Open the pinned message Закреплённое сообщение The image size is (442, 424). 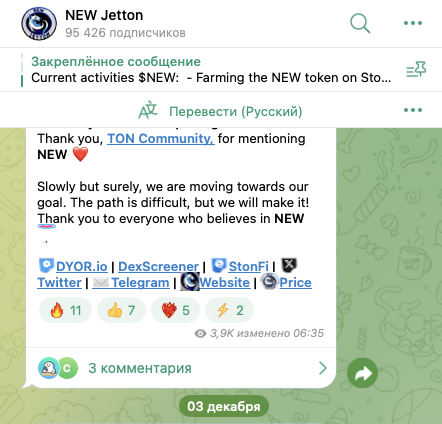tap(211, 70)
